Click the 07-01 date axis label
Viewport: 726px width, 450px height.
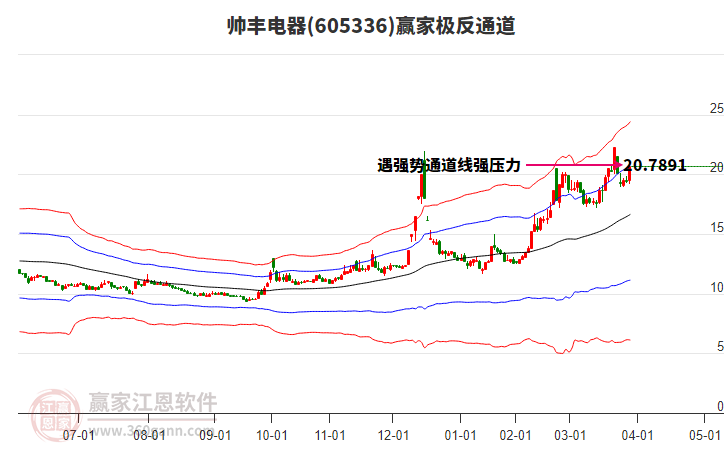(x=78, y=435)
